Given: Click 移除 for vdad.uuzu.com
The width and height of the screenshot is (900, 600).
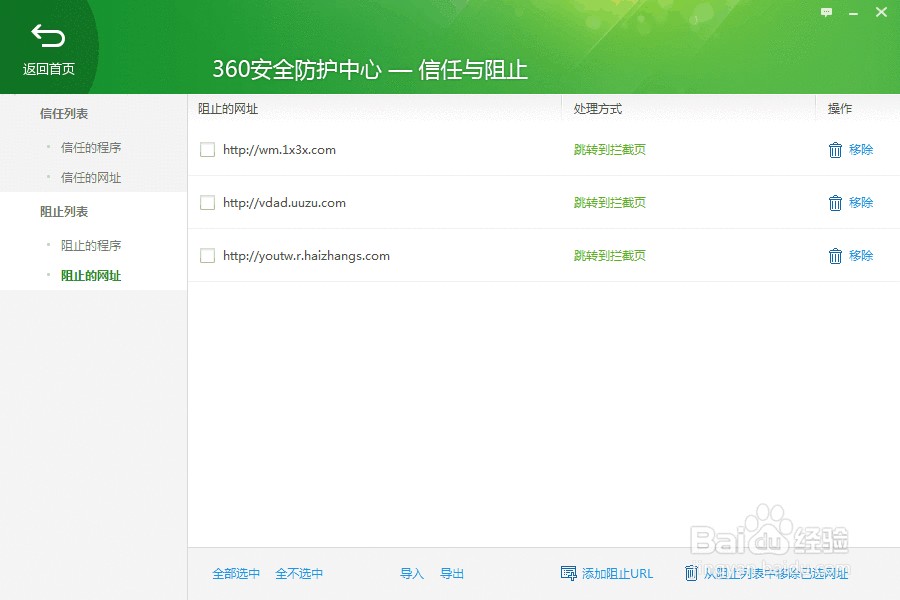Looking at the screenshot, I should (861, 203).
